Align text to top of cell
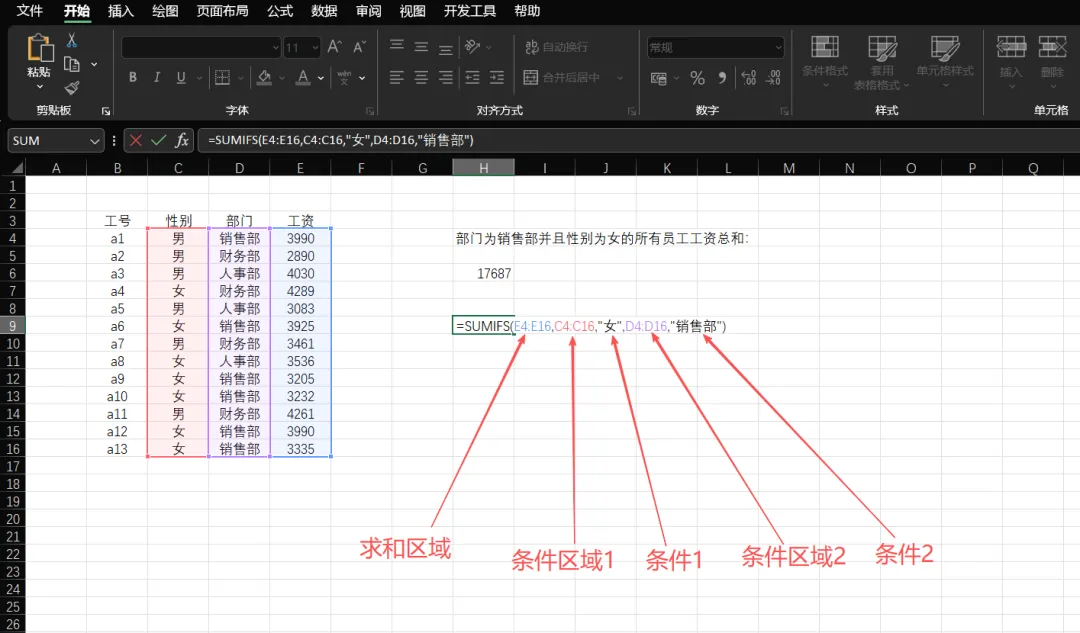The width and height of the screenshot is (1080, 633). pos(397,45)
